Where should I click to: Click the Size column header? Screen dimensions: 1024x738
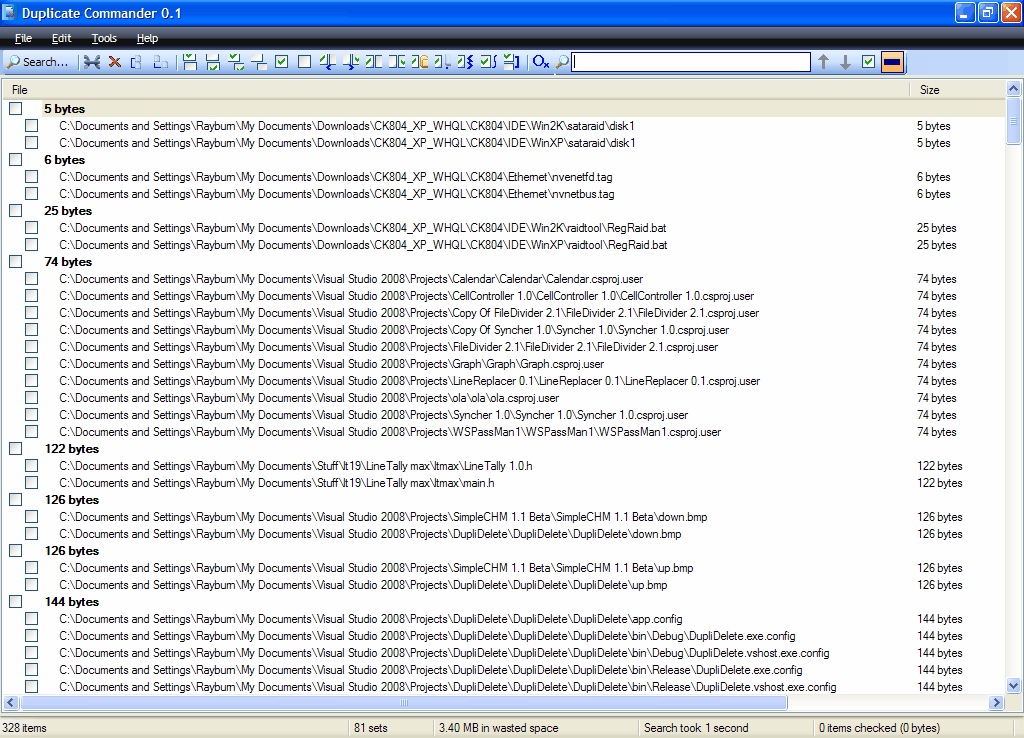[957, 89]
